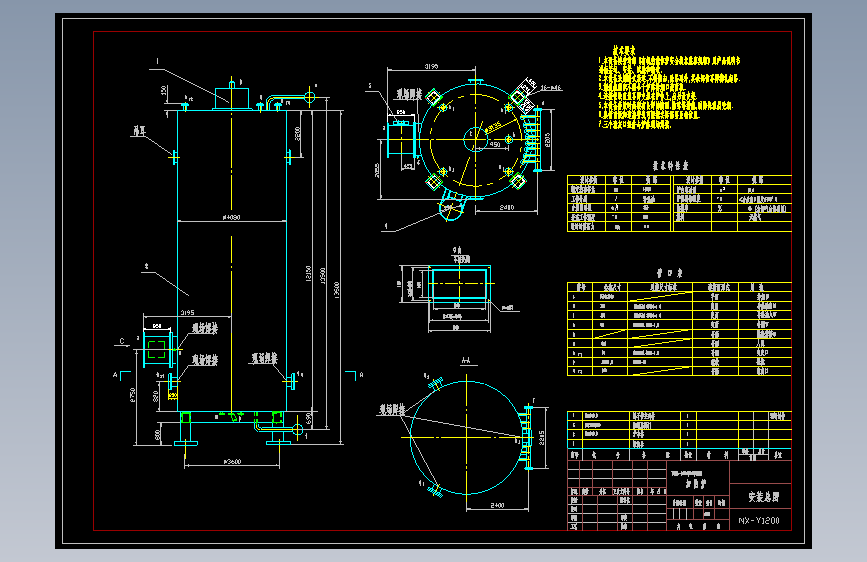Select 现场焊接 label inside vessel lower right
The image size is (867, 562).
pyautogui.click(x=264, y=358)
